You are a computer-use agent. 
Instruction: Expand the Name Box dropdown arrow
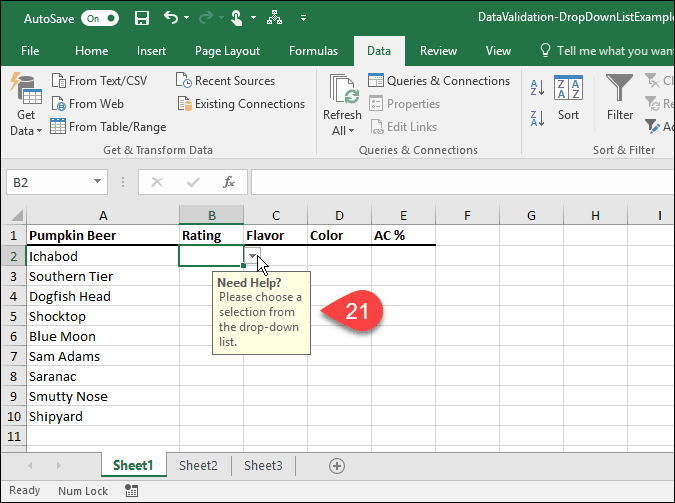(98, 181)
